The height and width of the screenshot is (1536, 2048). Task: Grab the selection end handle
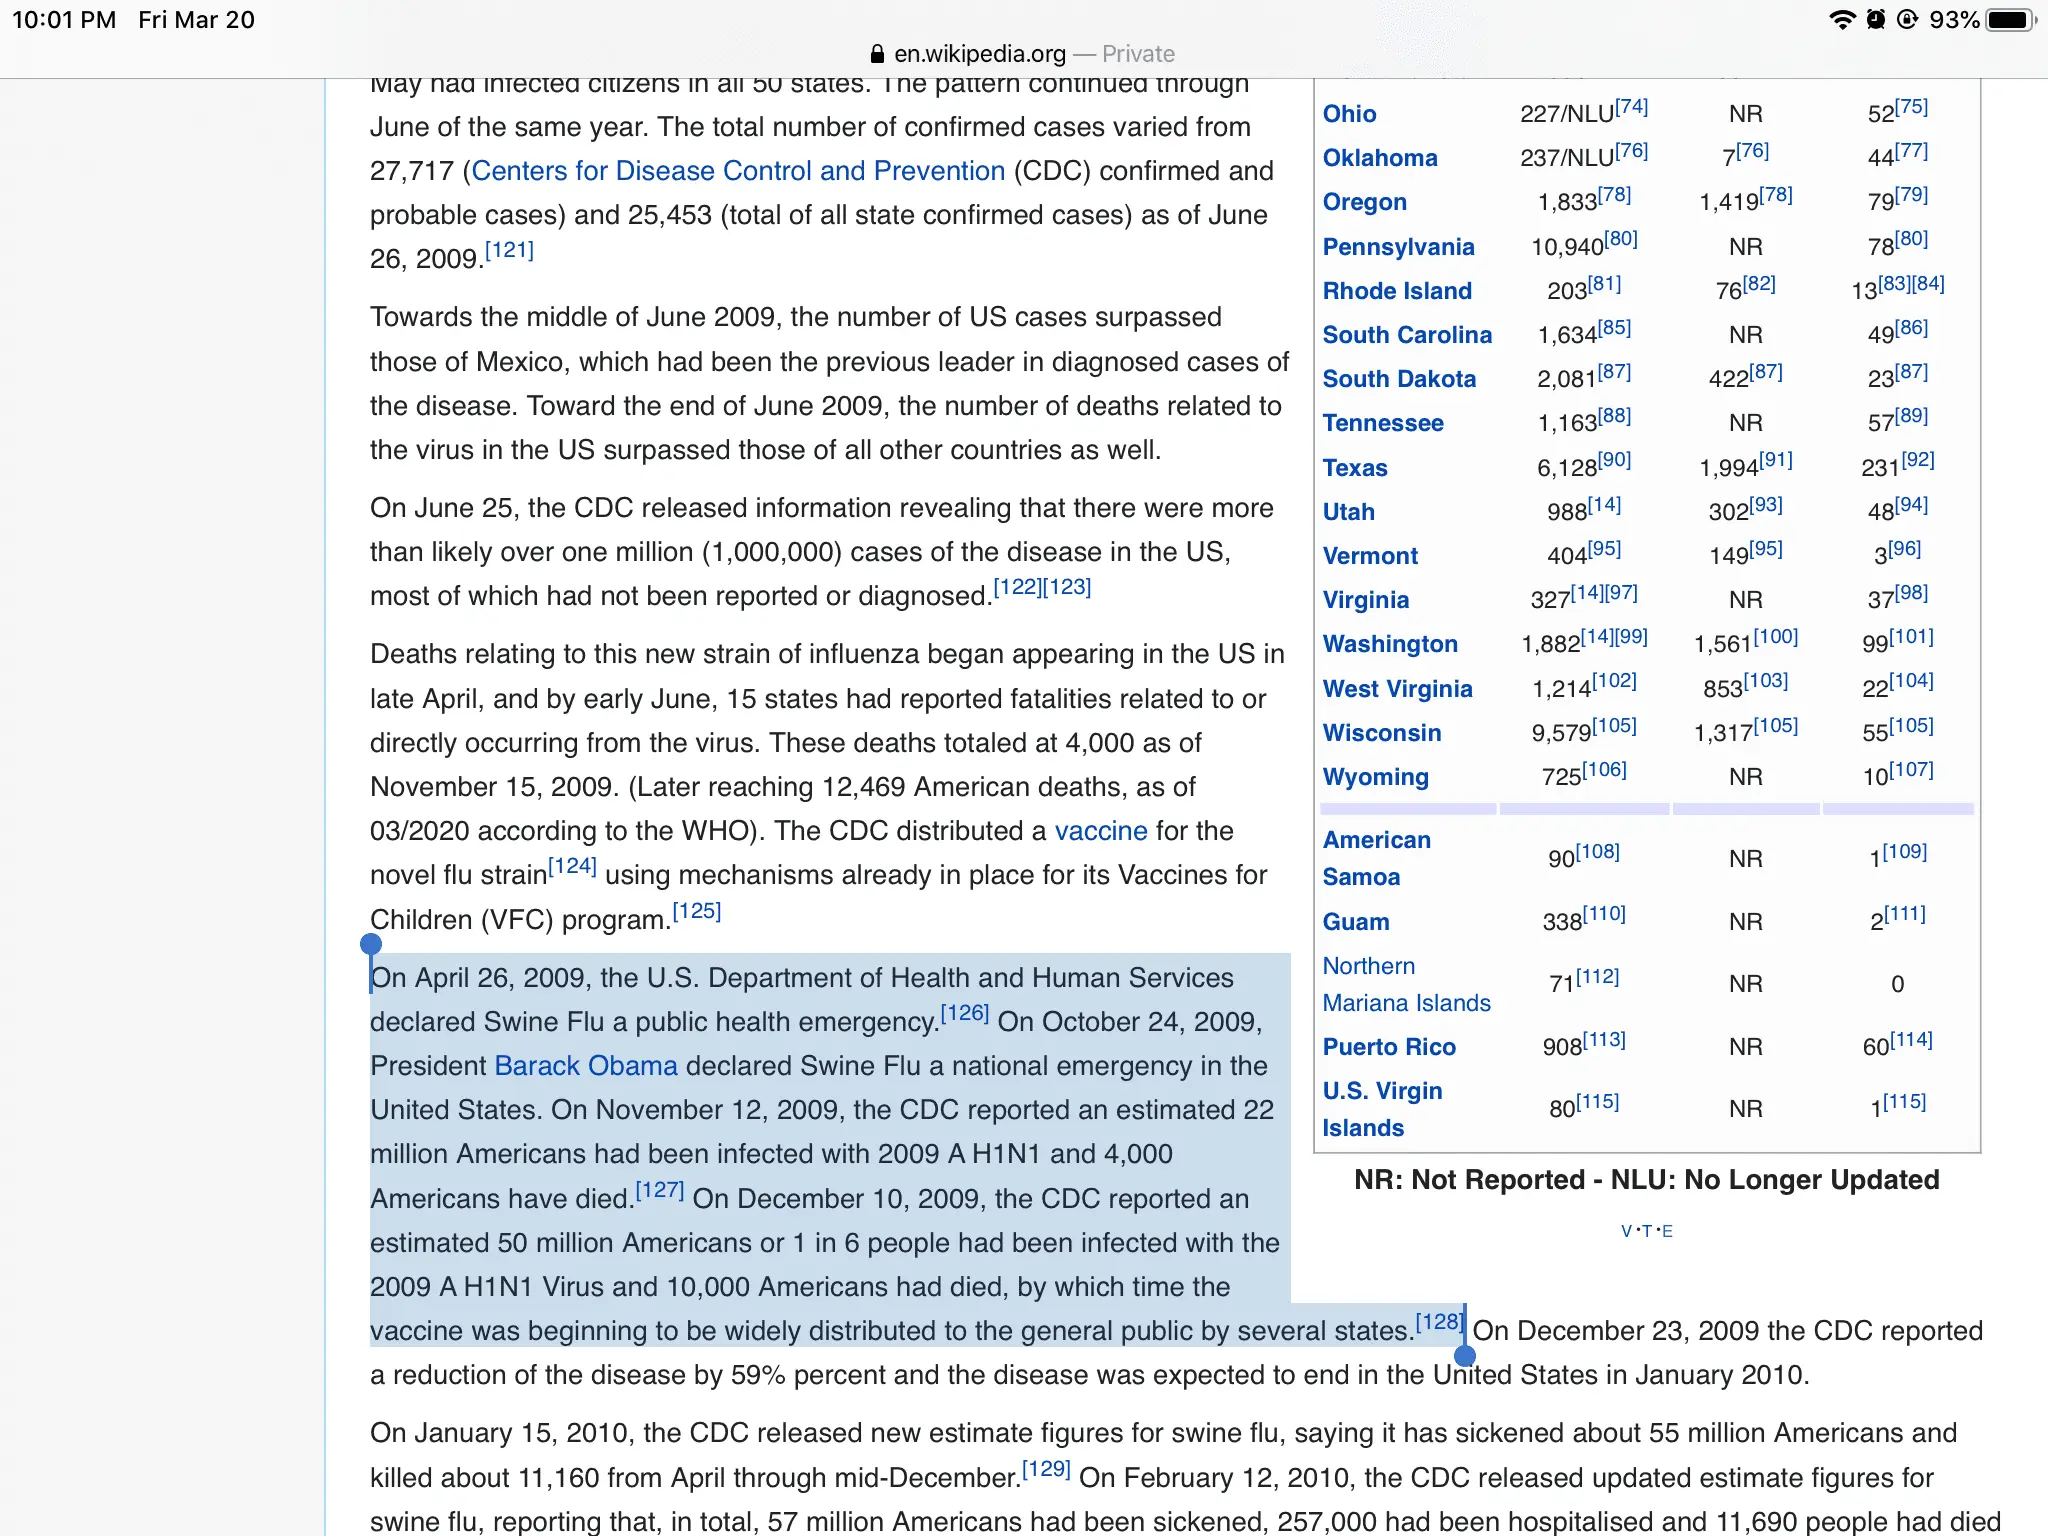coord(1465,1356)
